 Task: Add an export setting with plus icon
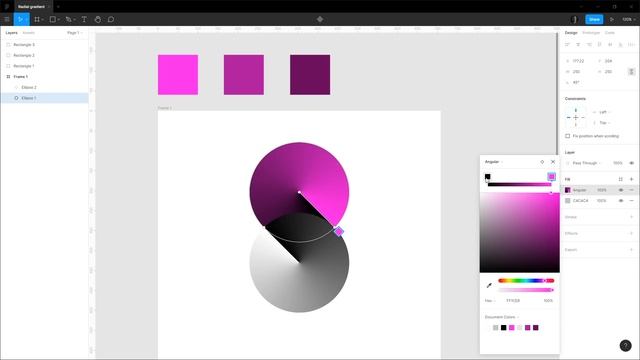pos(631,249)
